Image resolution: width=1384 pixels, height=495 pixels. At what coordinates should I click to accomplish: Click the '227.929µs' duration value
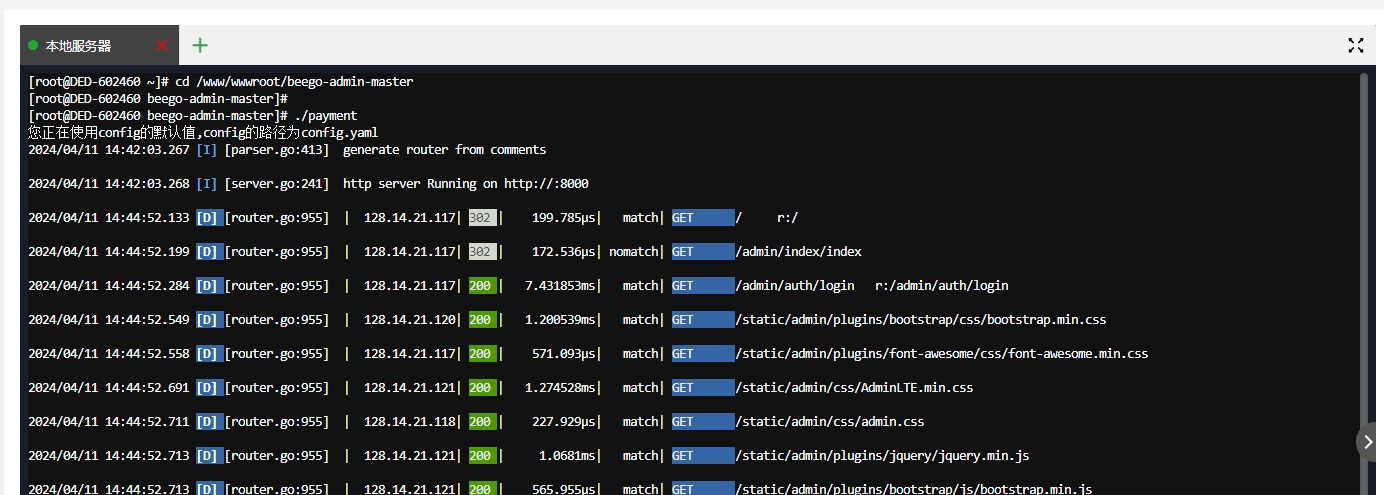pos(564,422)
